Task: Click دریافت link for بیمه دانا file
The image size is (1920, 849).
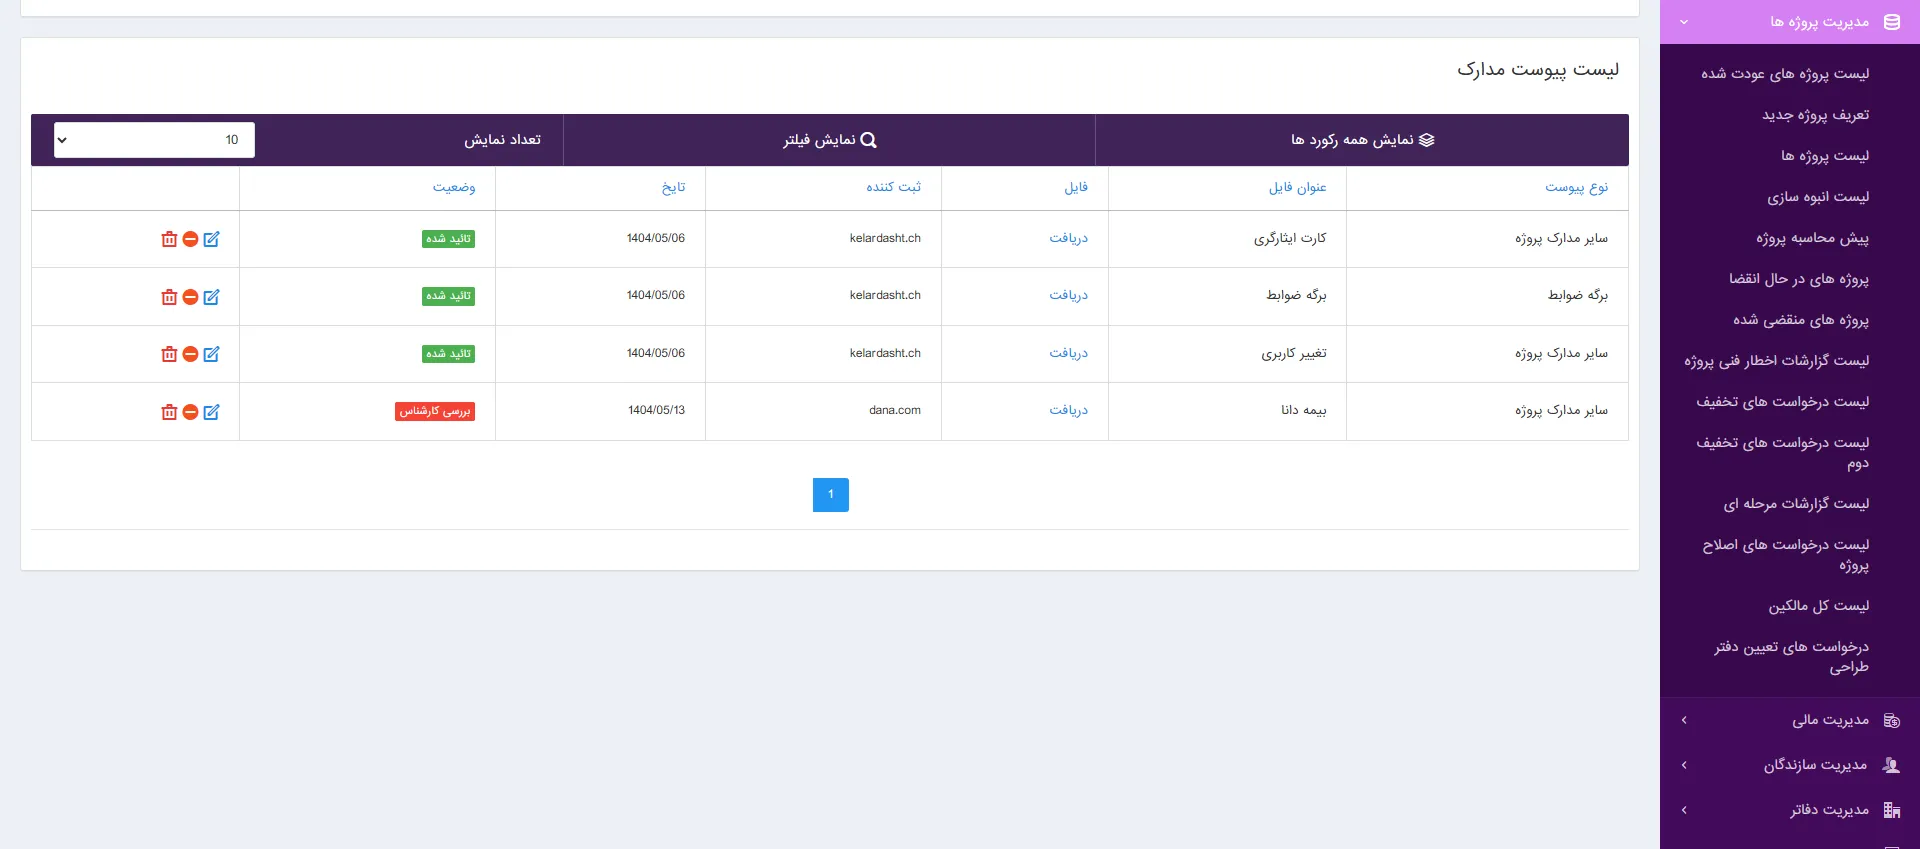Action: 1068,411
